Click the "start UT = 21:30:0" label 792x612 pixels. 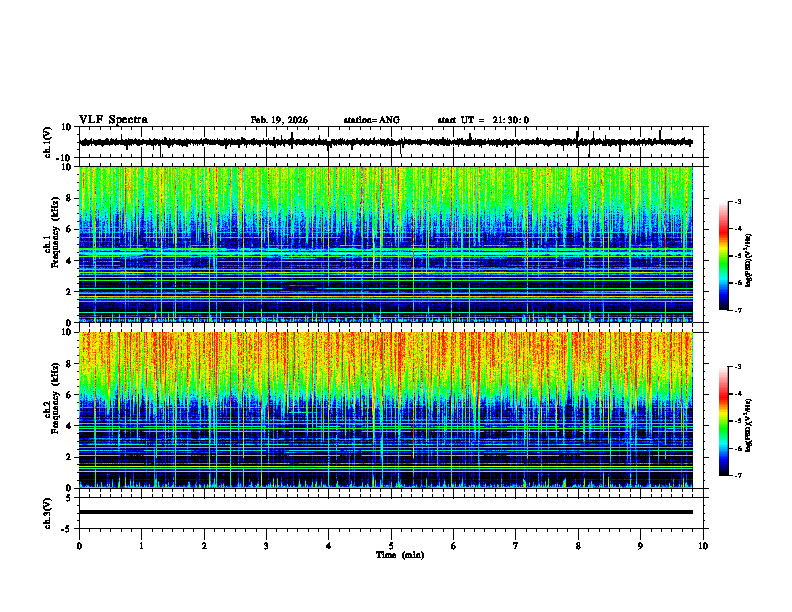coord(483,120)
